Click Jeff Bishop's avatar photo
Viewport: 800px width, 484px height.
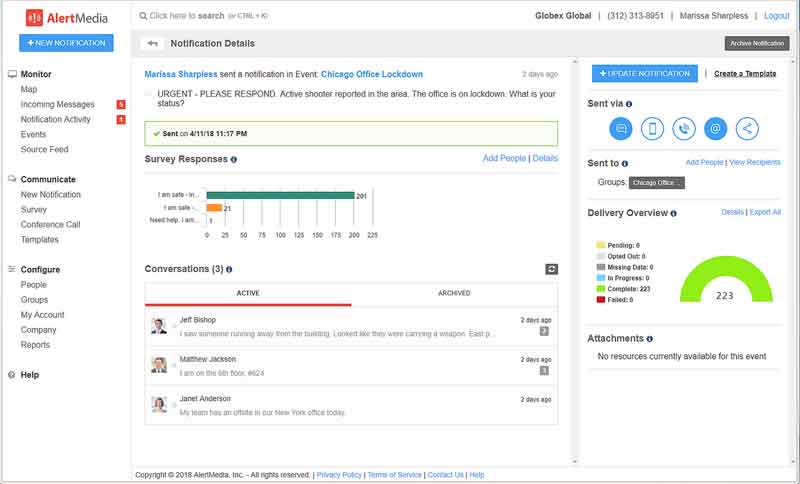[159, 326]
